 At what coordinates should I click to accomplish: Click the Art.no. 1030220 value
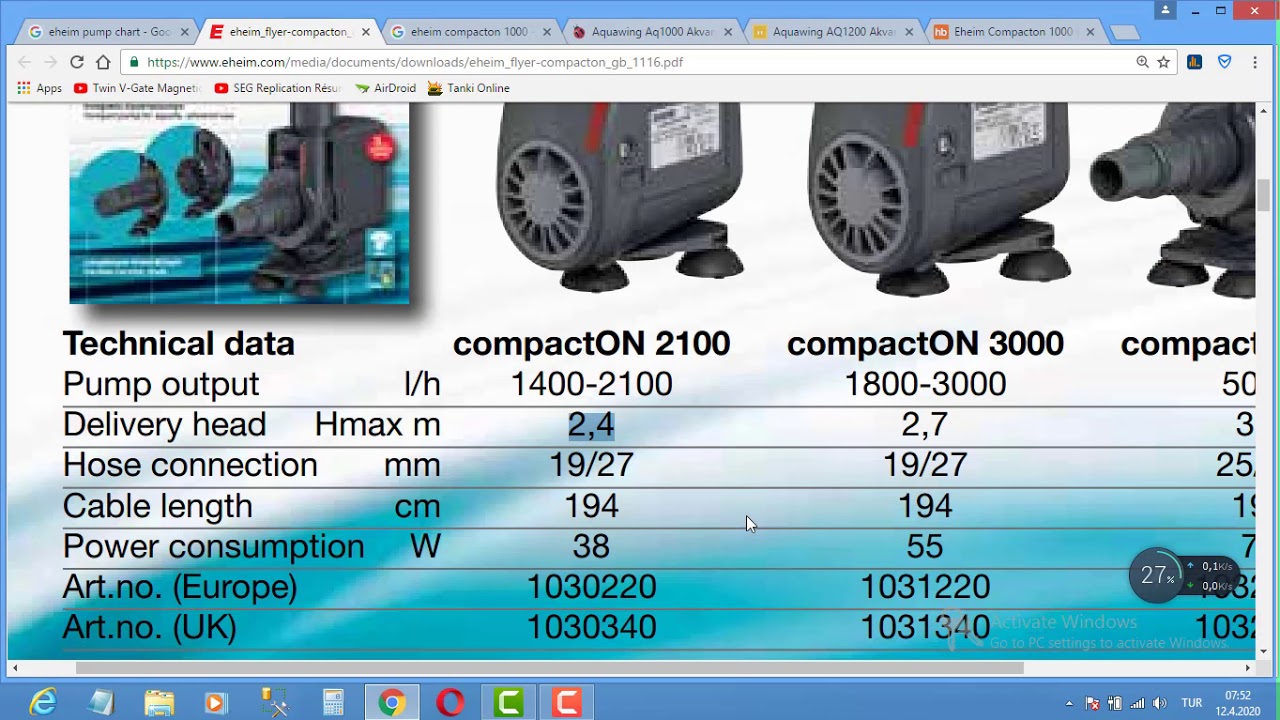coord(591,587)
